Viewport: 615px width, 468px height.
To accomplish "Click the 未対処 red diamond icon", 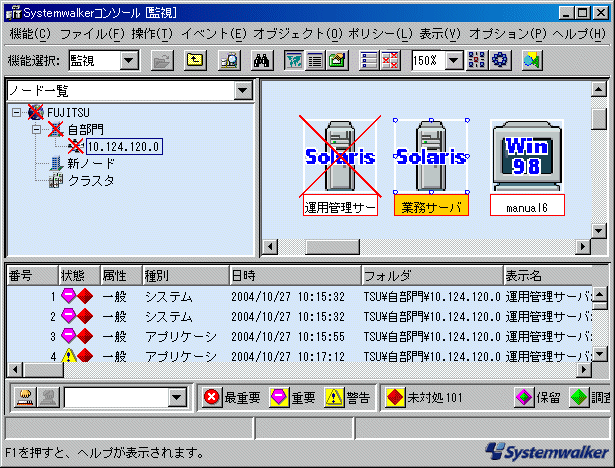I will click(395, 397).
